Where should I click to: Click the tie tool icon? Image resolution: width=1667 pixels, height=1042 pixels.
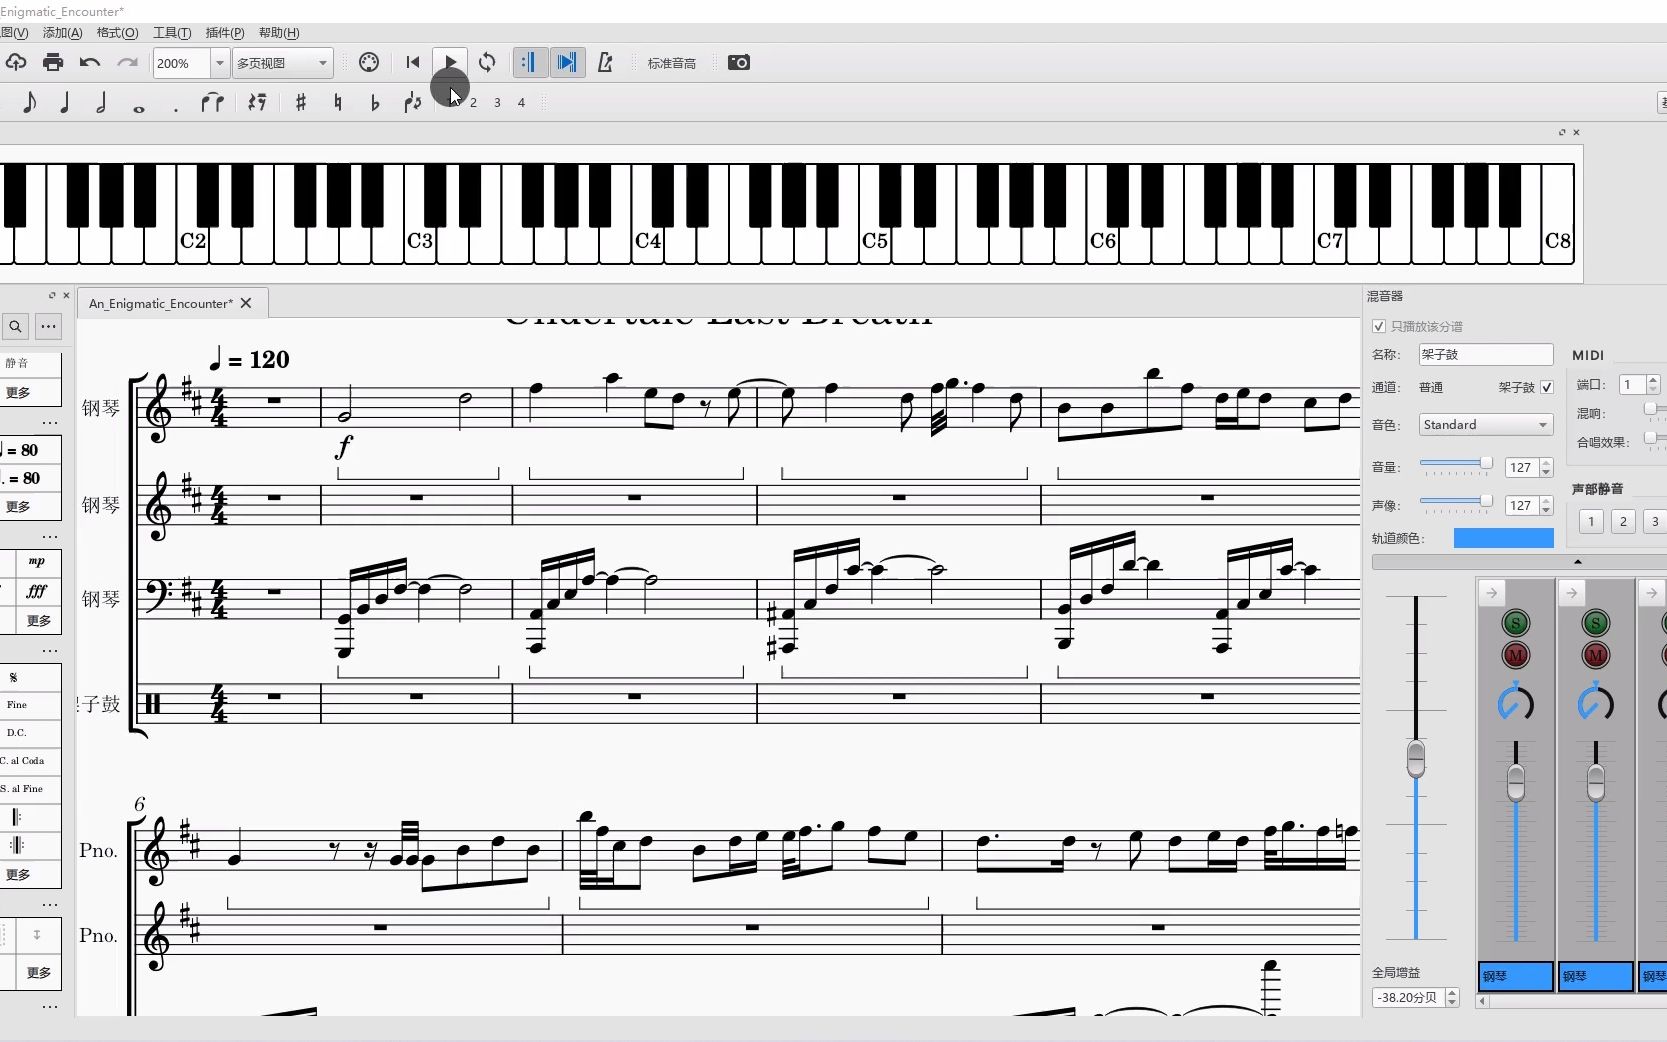pos(212,102)
